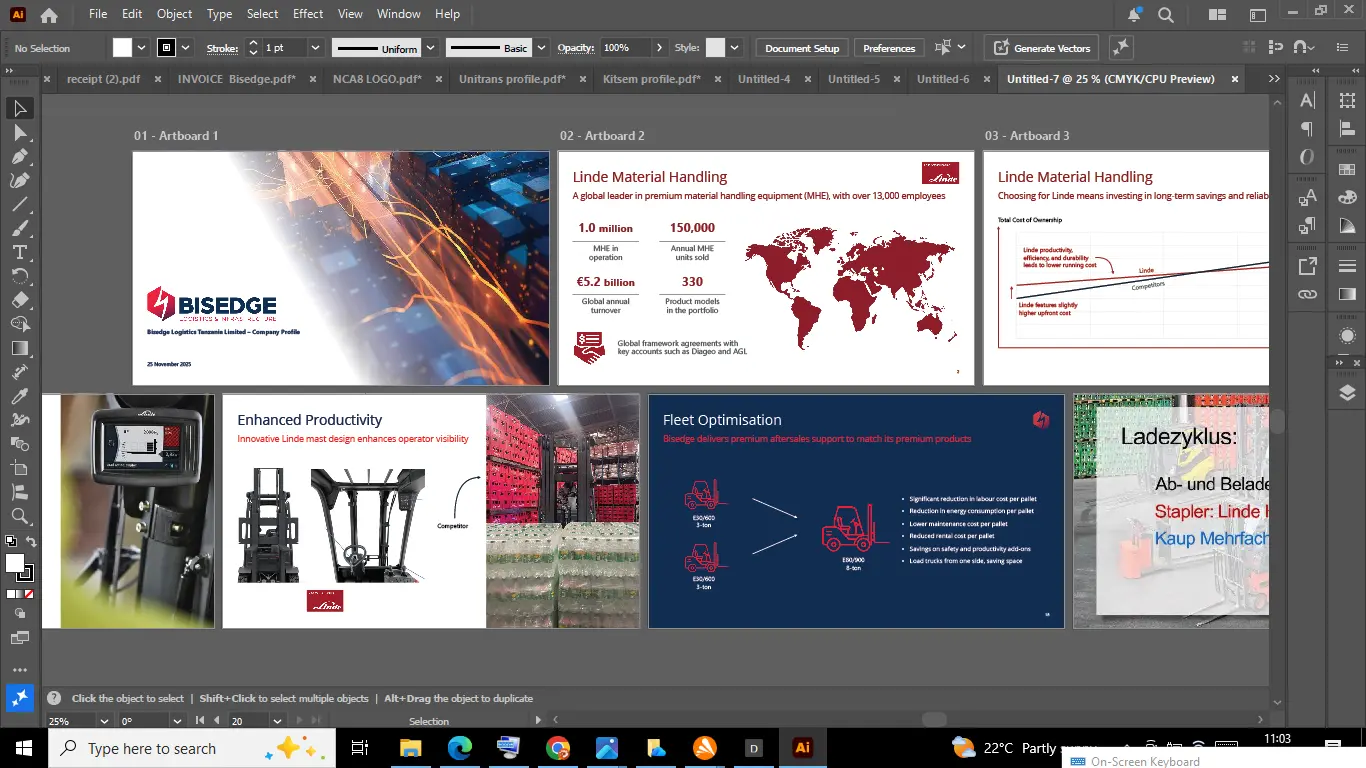Open the fill color dropdown arrow
The image size is (1366, 768).
(141, 48)
